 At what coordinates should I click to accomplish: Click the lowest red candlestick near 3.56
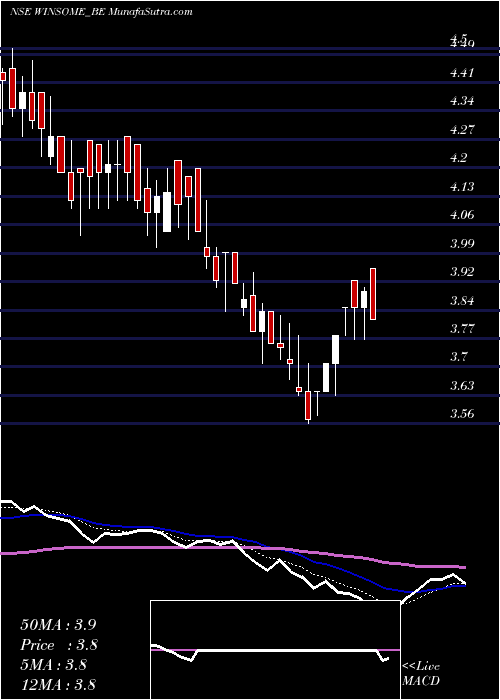[x=308, y=405]
